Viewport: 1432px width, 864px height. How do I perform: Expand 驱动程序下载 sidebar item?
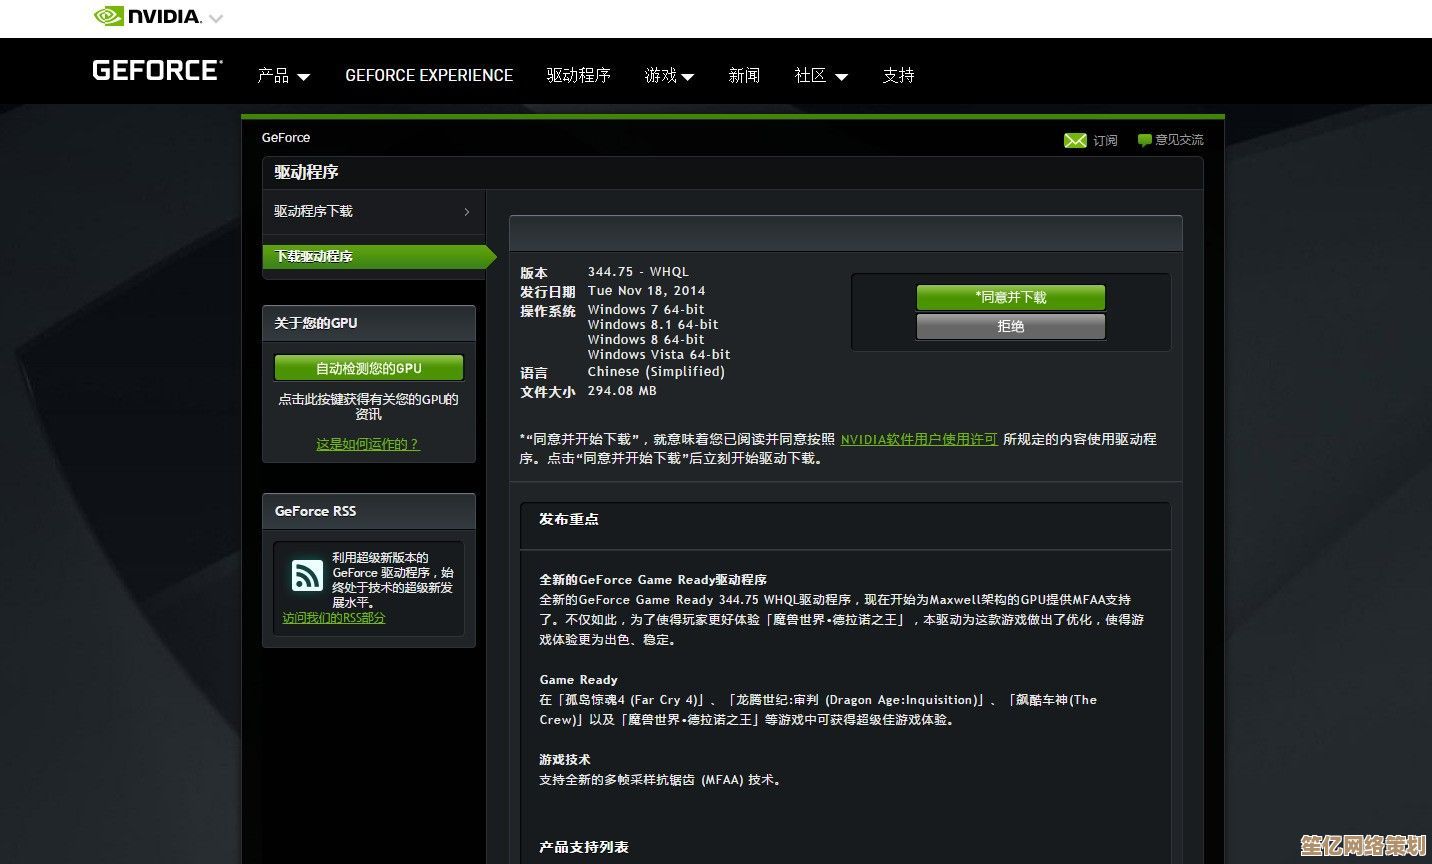pos(373,212)
